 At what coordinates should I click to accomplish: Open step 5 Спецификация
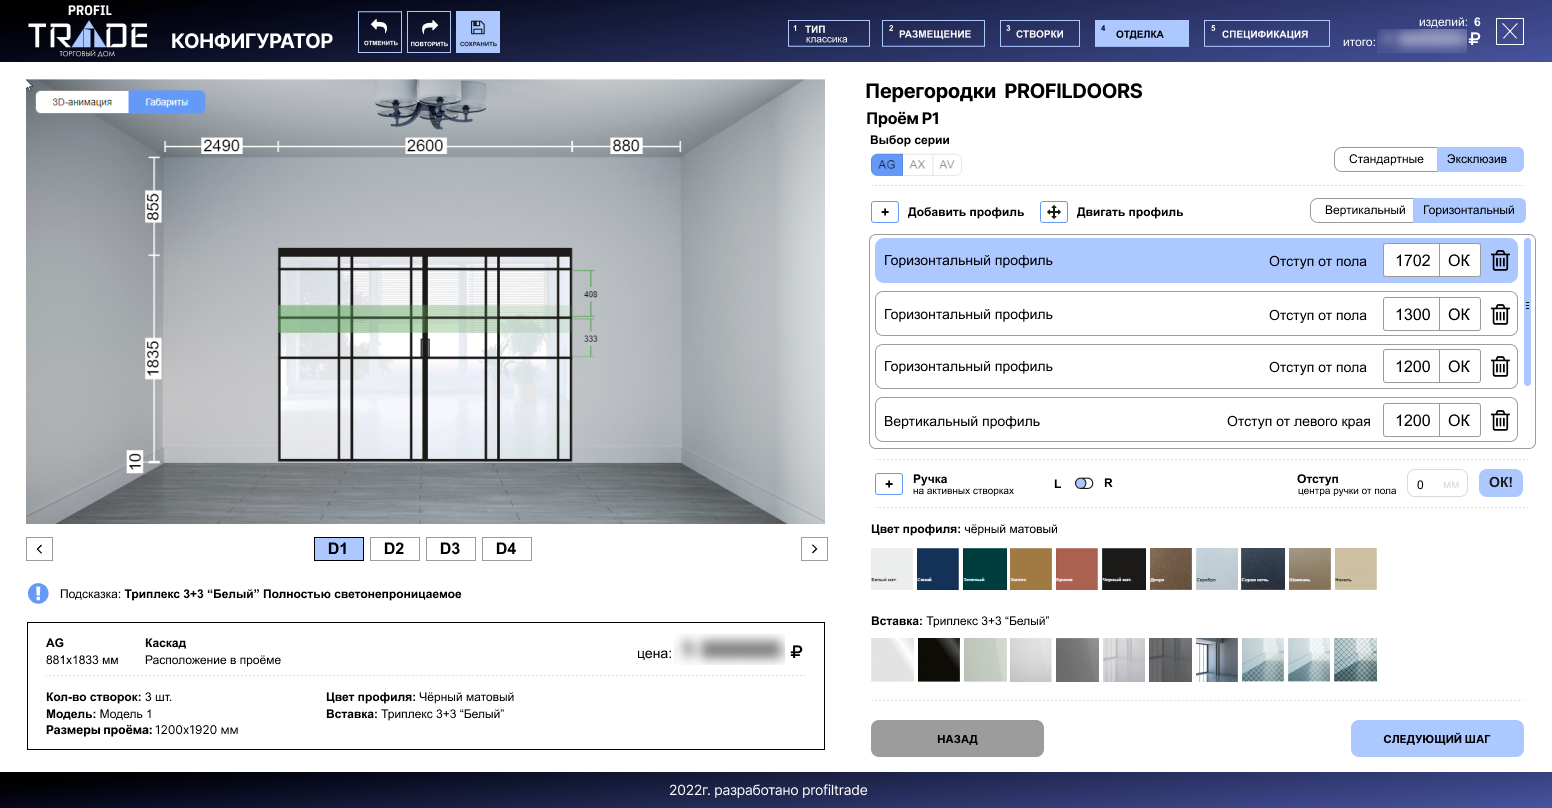coord(1265,33)
